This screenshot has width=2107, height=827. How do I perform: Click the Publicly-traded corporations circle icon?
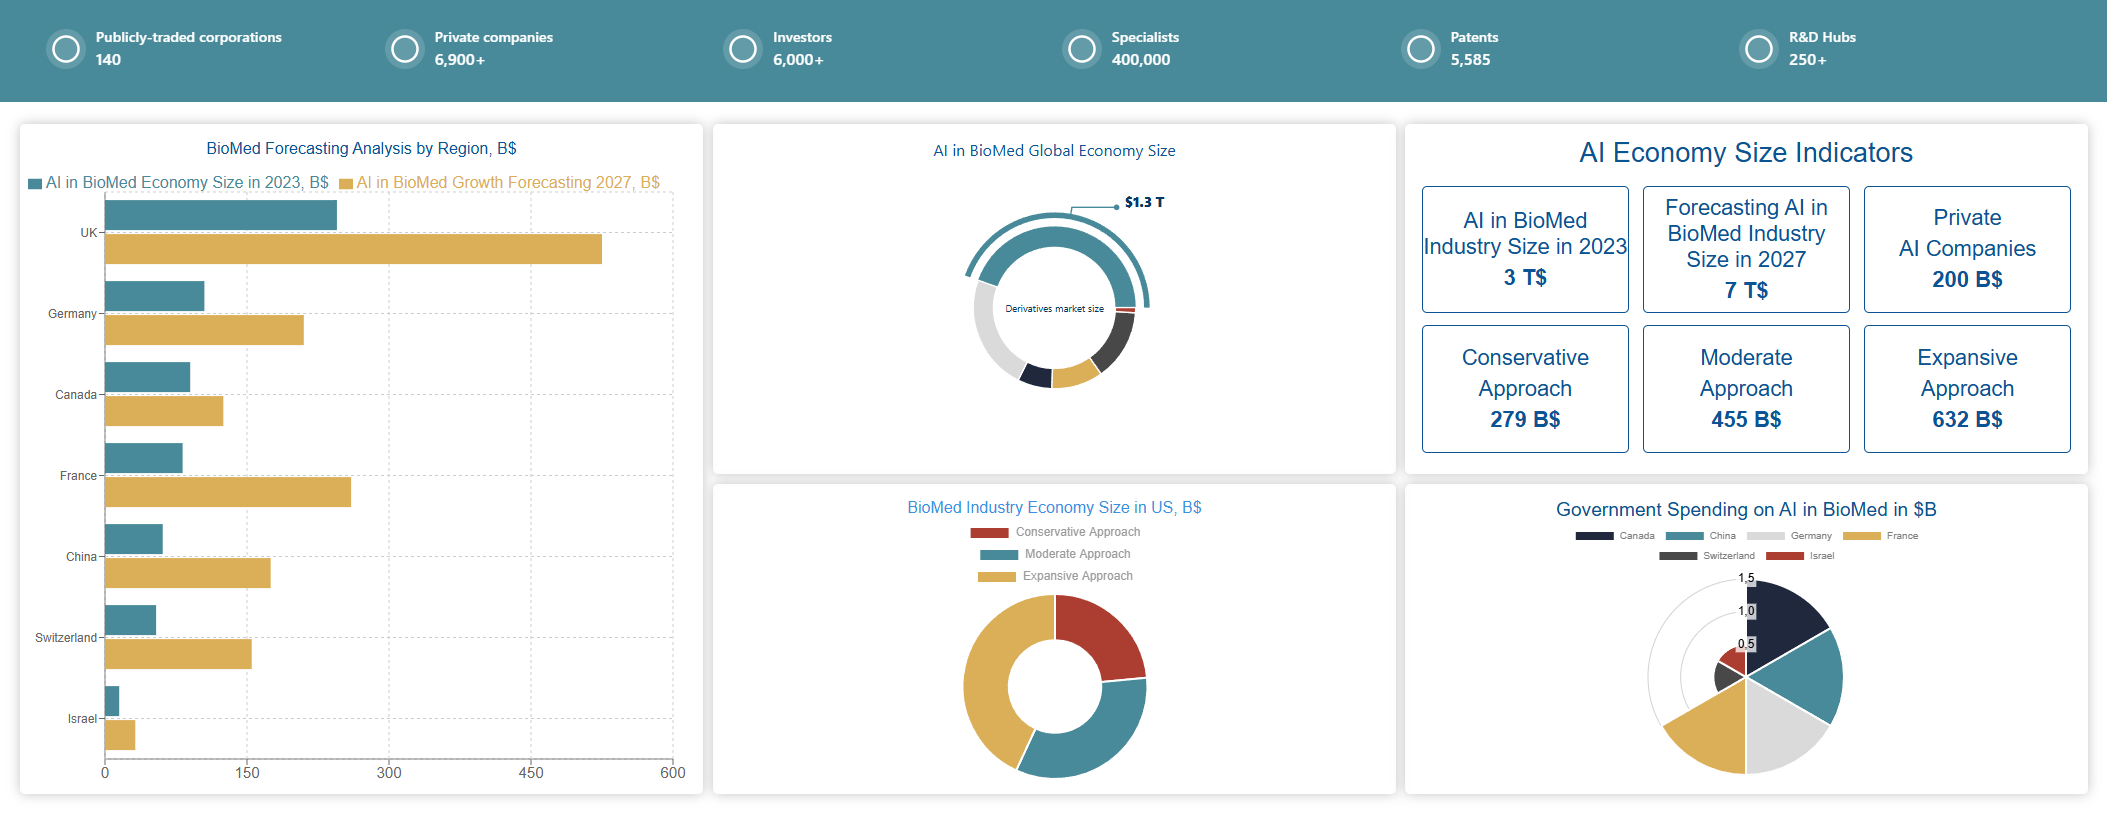tap(66, 49)
